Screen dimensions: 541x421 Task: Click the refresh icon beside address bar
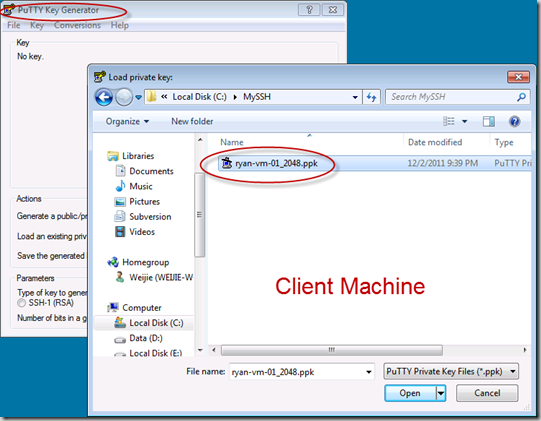tap(372, 97)
